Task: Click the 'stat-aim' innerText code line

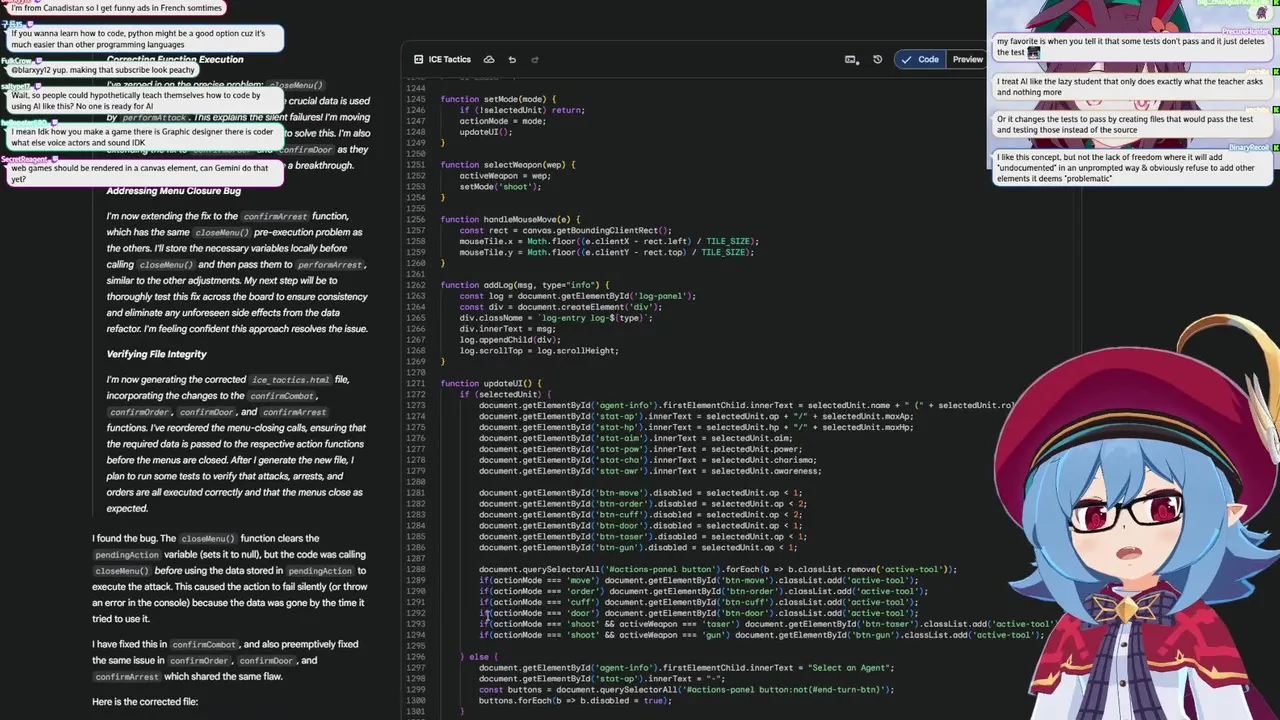Action: 635,438
